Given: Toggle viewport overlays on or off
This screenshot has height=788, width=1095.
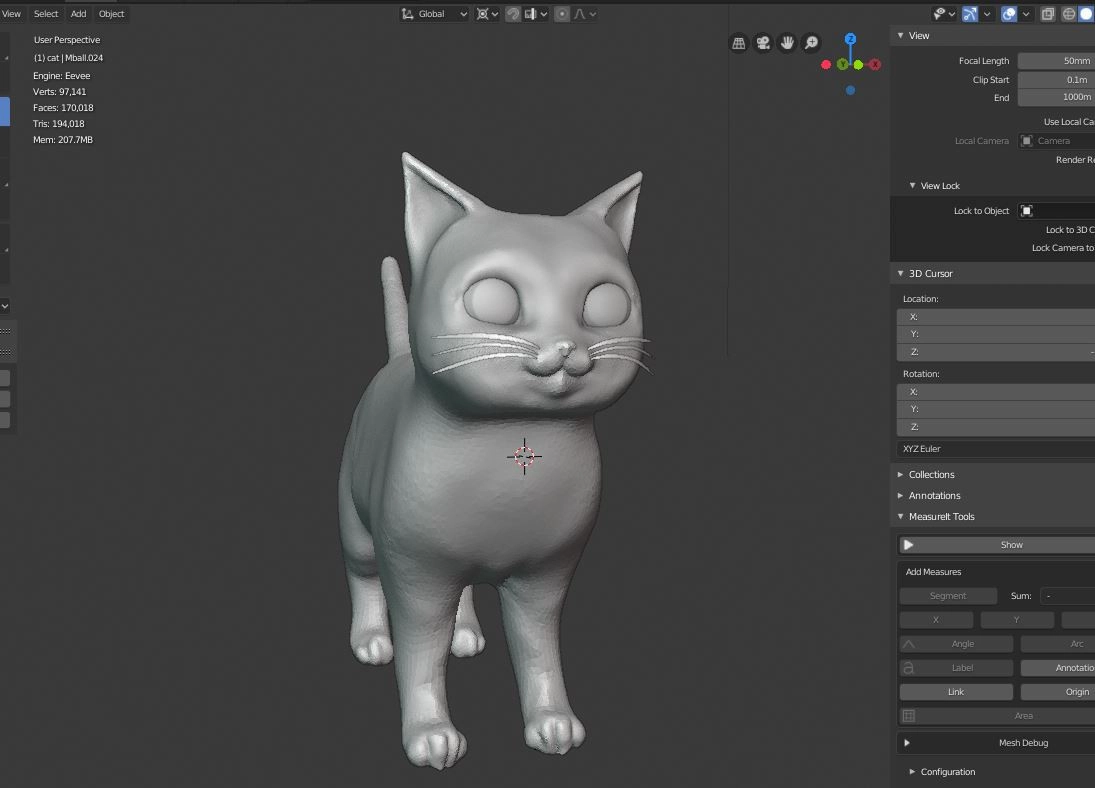Looking at the screenshot, I should [x=1009, y=14].
